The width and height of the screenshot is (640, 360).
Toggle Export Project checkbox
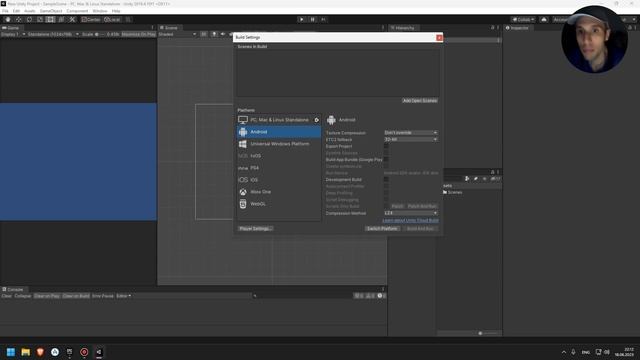386,146
